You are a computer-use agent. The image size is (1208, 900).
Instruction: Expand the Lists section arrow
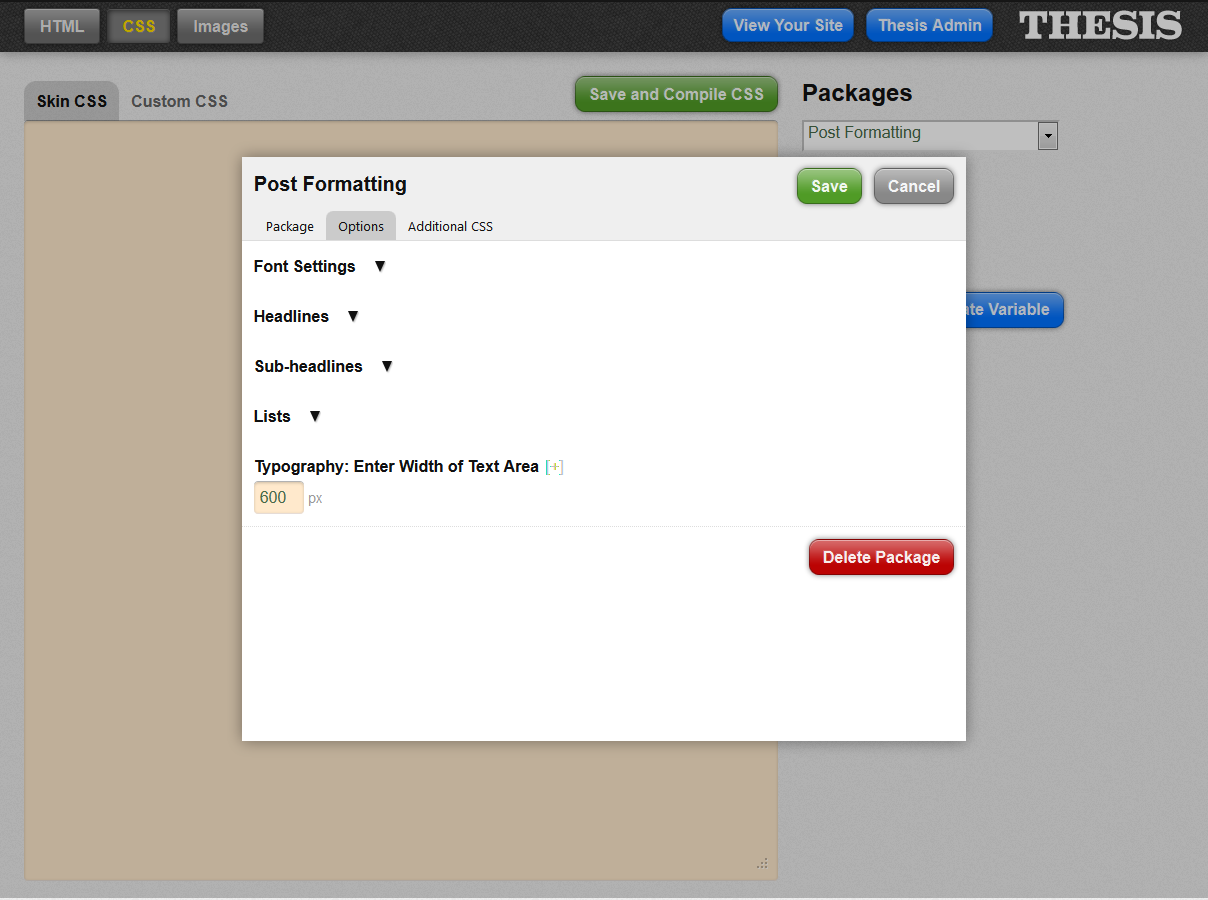(314, 416)
